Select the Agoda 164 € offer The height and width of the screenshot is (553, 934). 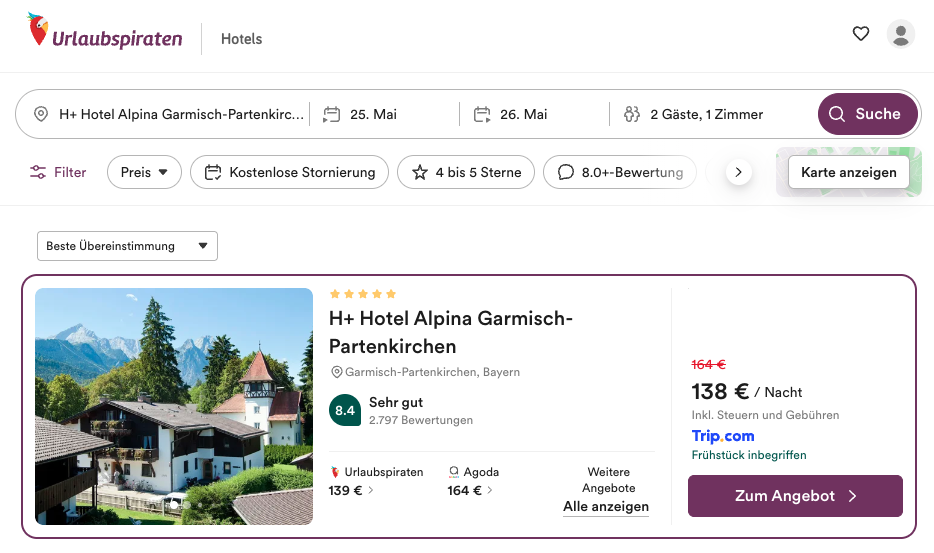[x=470, y=482]
